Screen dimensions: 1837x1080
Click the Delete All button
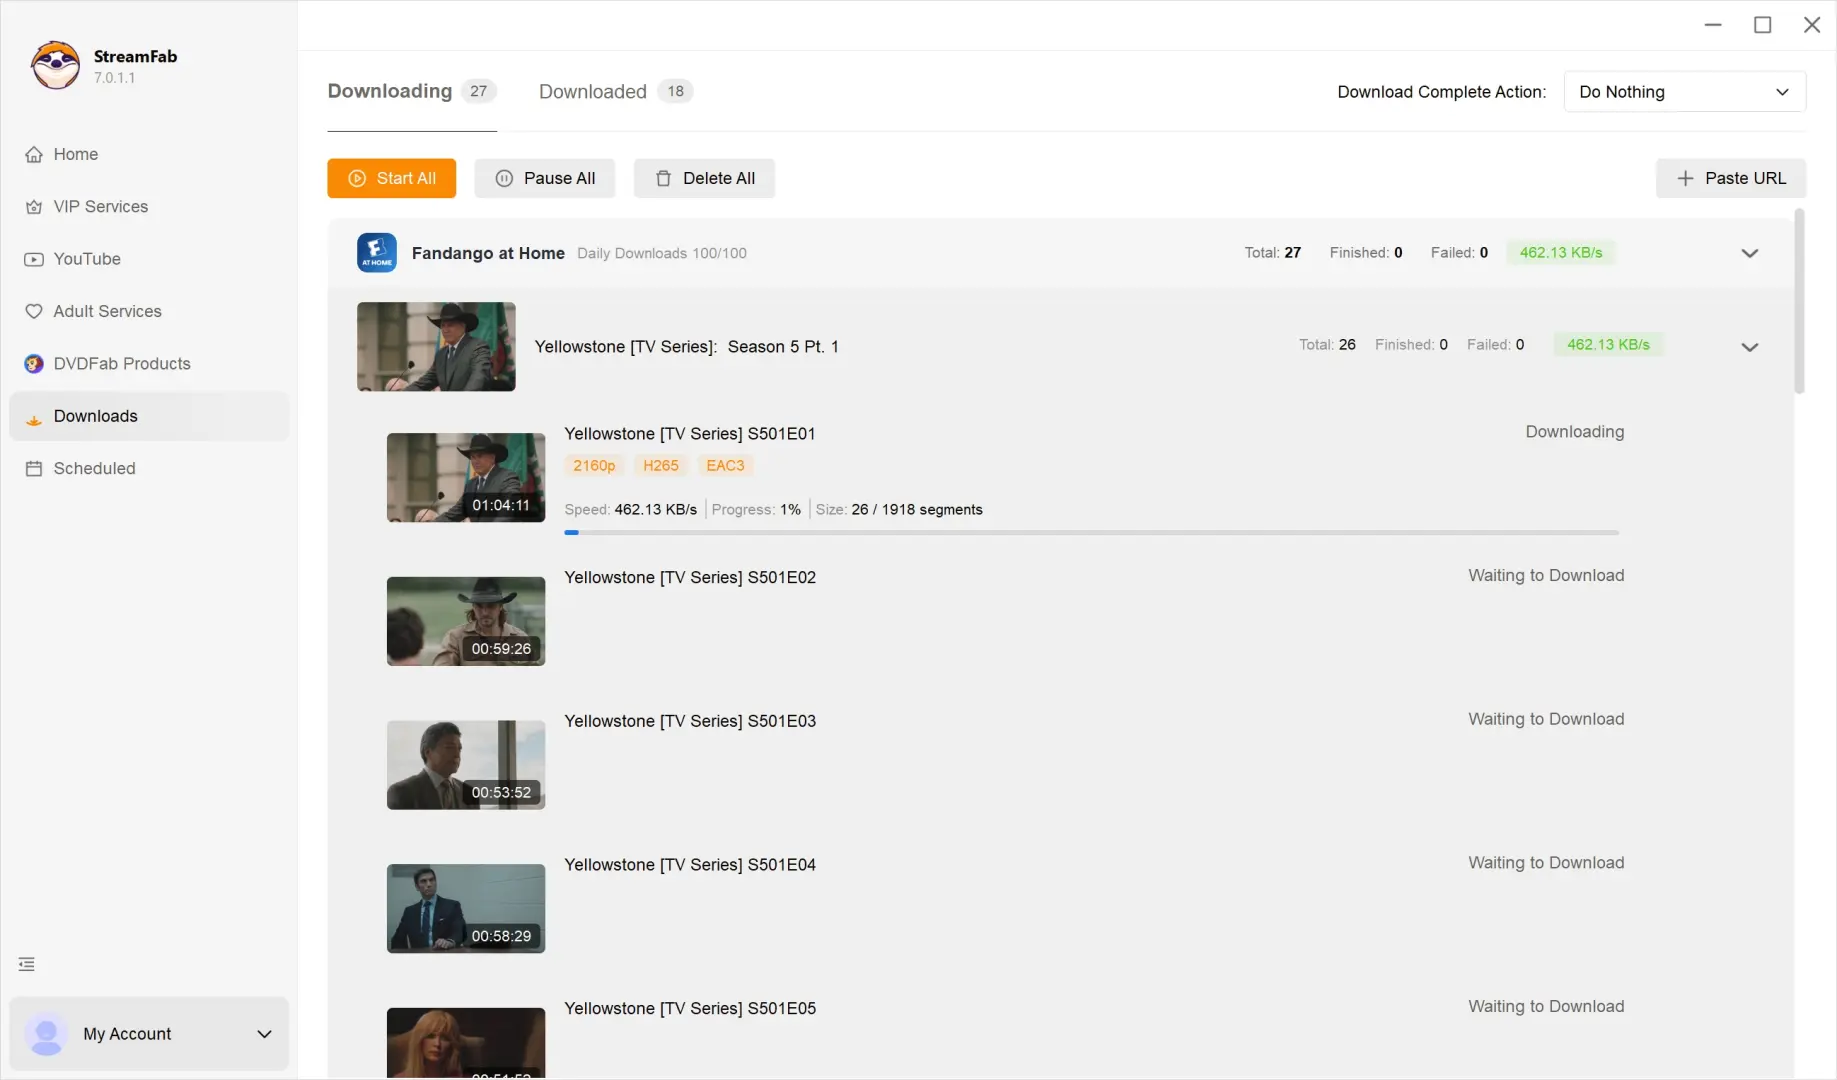(704, 178)
